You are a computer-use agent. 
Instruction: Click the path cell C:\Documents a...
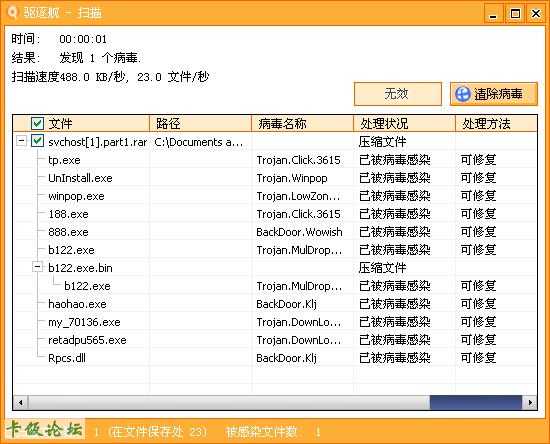click(x=199, y=142)
